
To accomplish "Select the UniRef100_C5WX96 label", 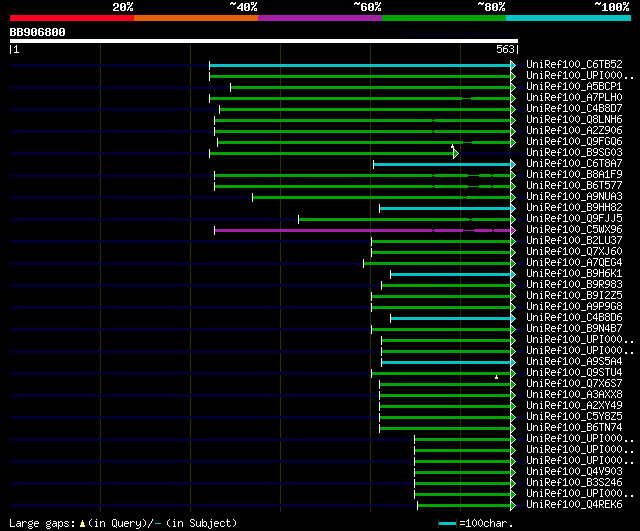I will coord(574,230).
